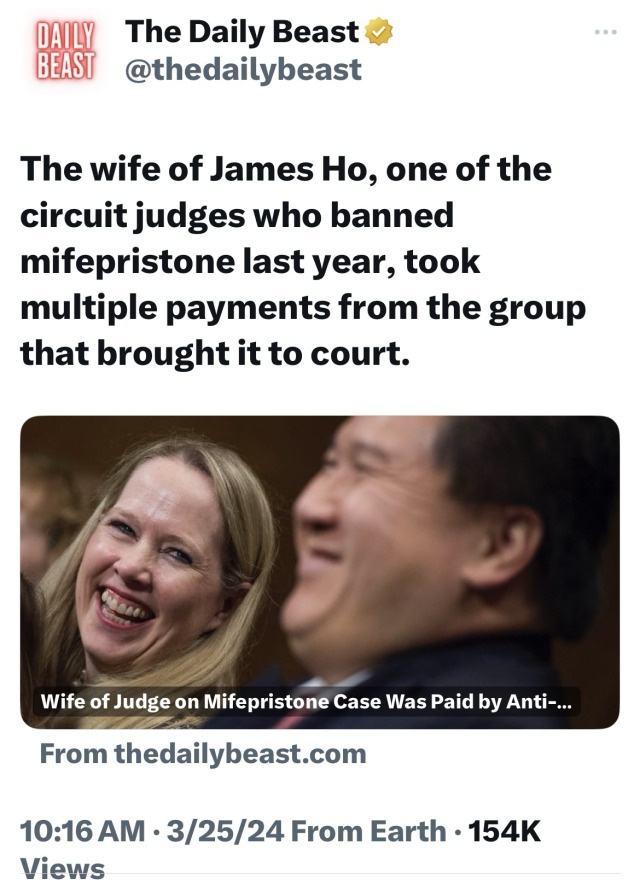640x896 pixels.
Task: Click the phrase multiple payments in the tweet
Action: (175, 309)
